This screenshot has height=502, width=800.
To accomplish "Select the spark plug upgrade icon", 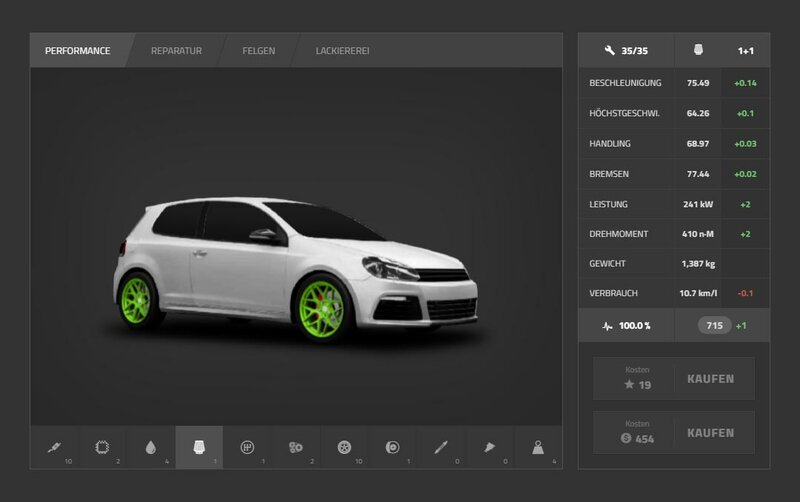I will [54, 448].
